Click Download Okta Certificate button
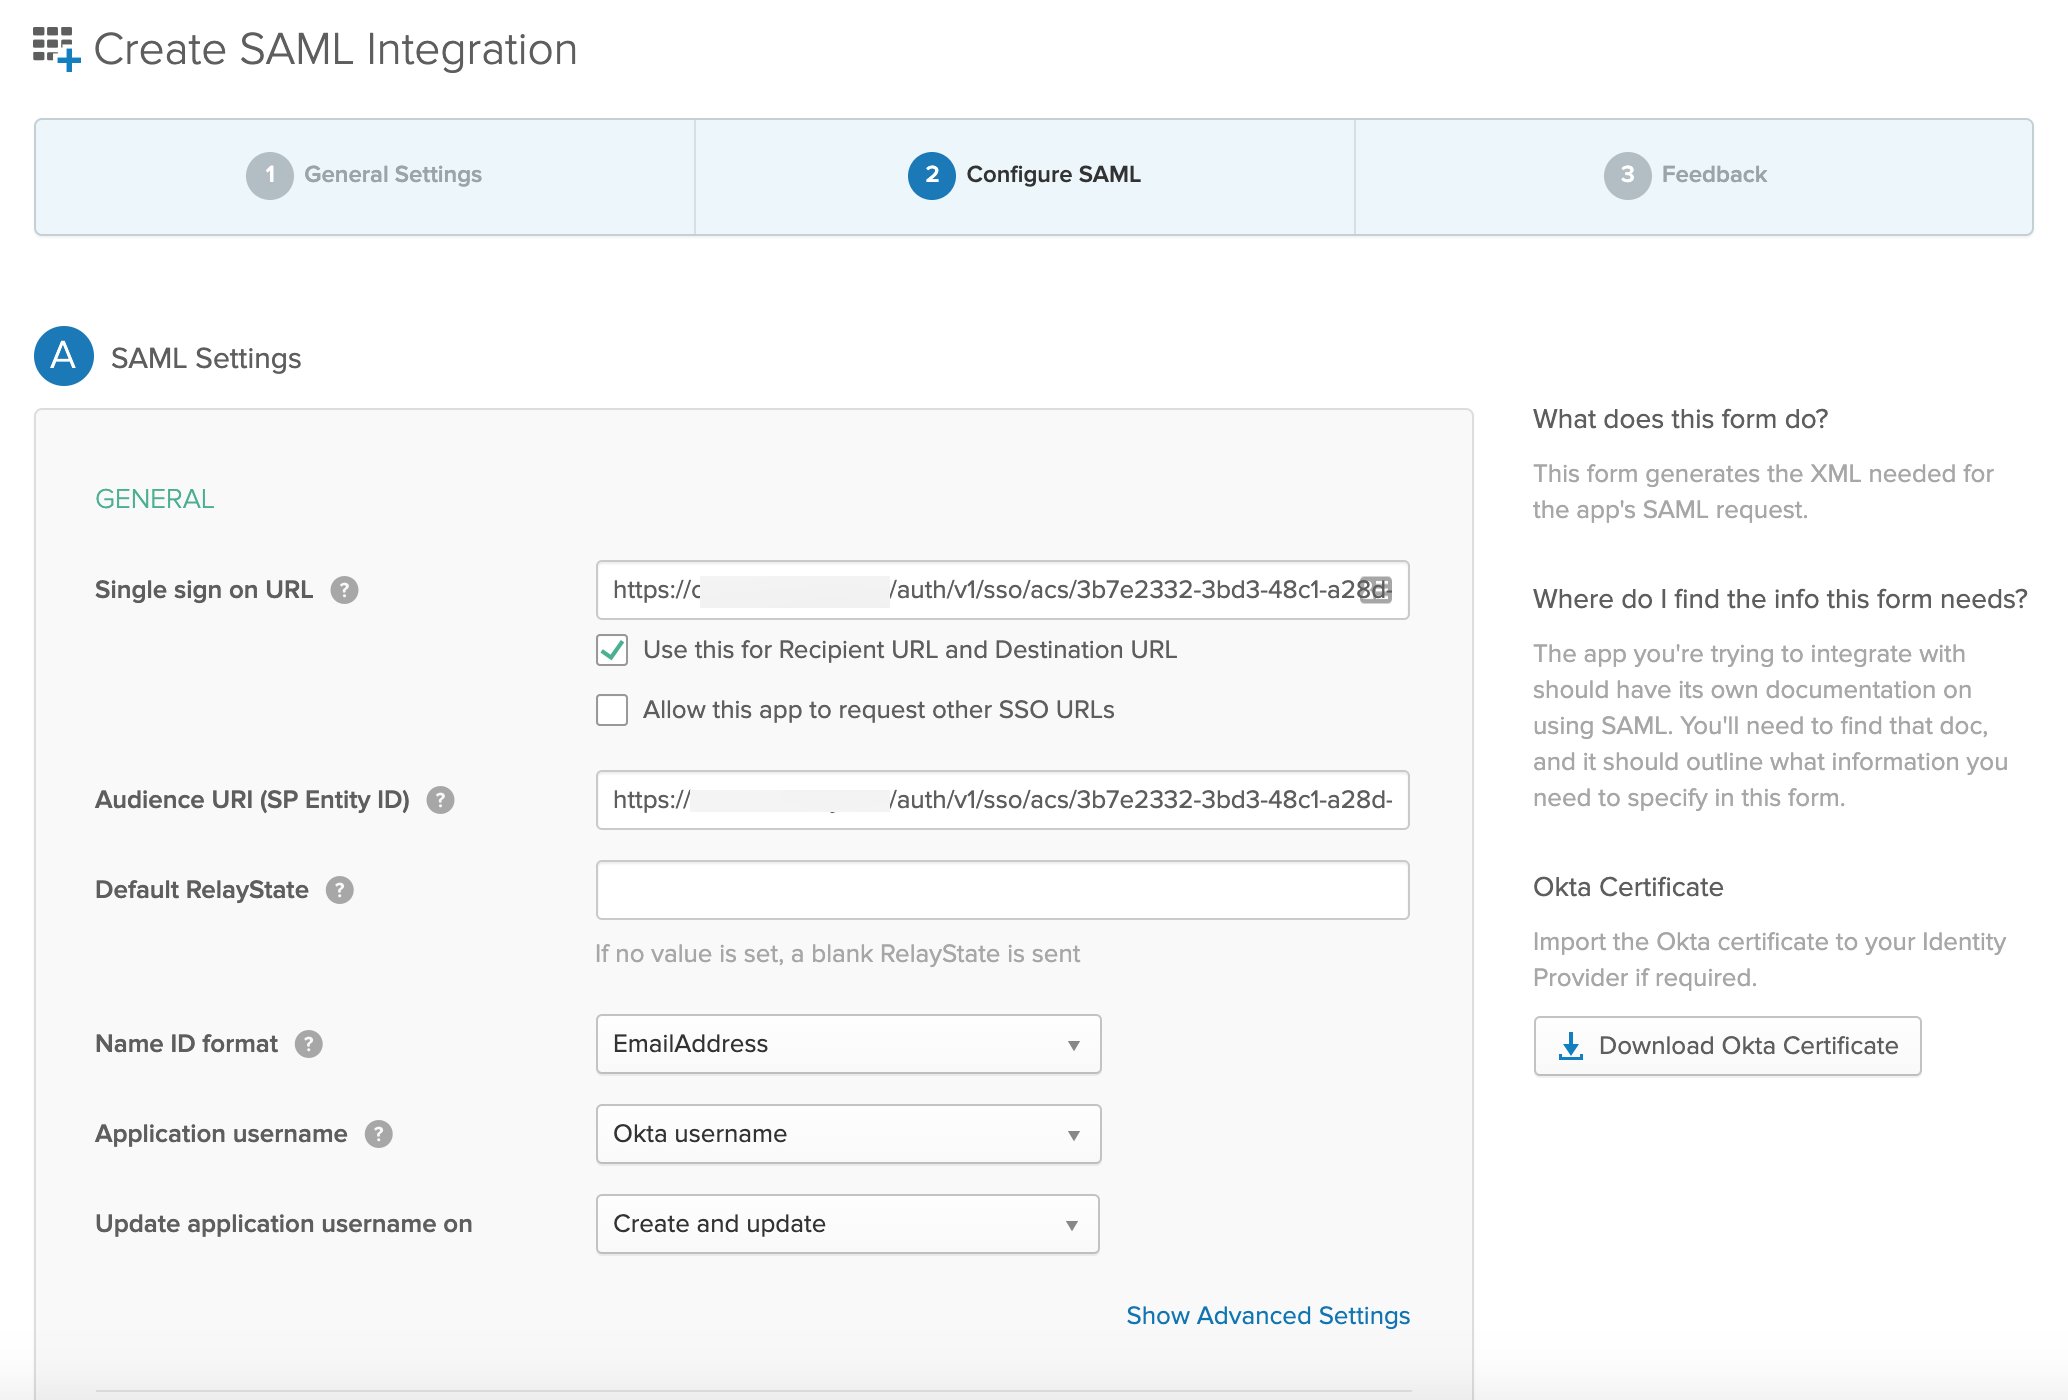Image resolution: width=2068 pixels, height=1400 pixels. [x=1727, y=1046]
